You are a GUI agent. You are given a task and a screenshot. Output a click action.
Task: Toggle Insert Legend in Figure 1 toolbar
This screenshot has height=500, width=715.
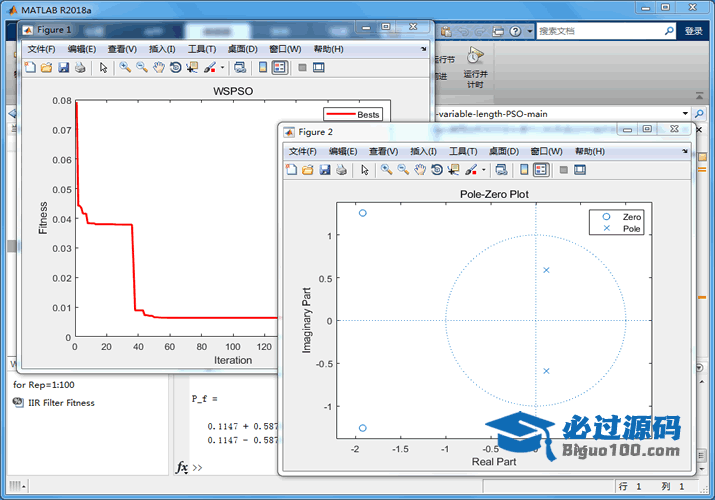point(280,67)
